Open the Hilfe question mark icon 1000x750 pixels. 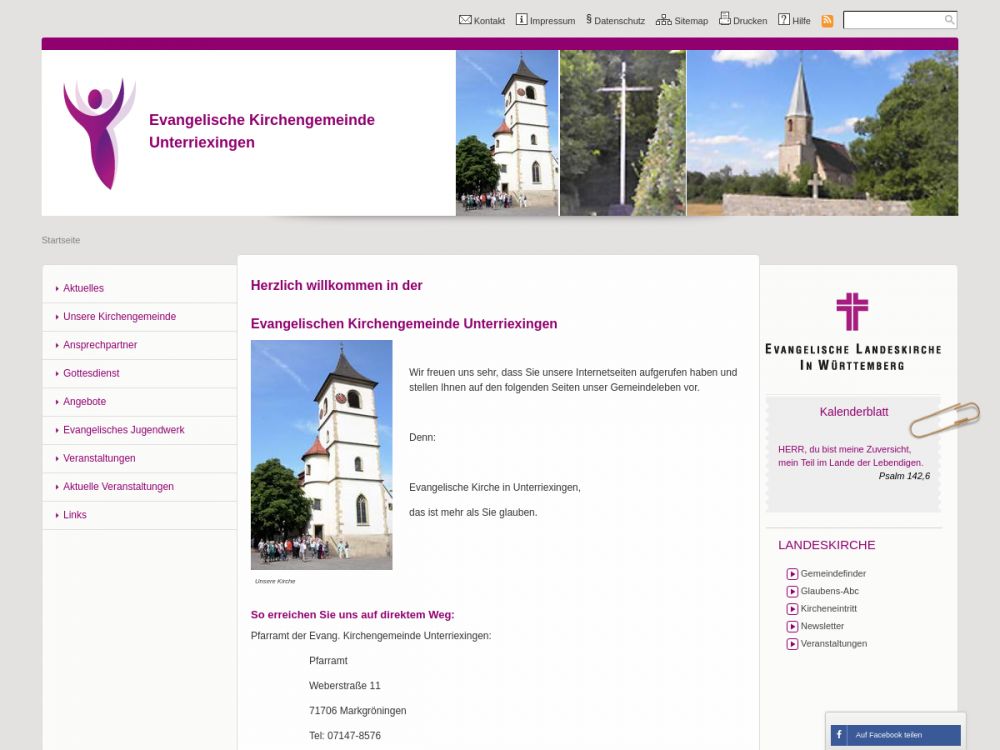pyautogui.click(x=784, y=20)
